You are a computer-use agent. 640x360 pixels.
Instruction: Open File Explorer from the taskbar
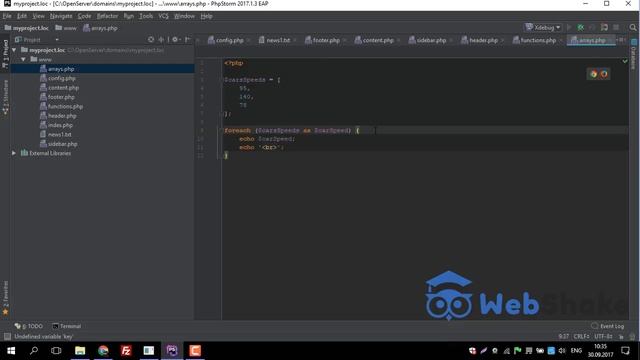pyautogui.click(x=80, y=351)
